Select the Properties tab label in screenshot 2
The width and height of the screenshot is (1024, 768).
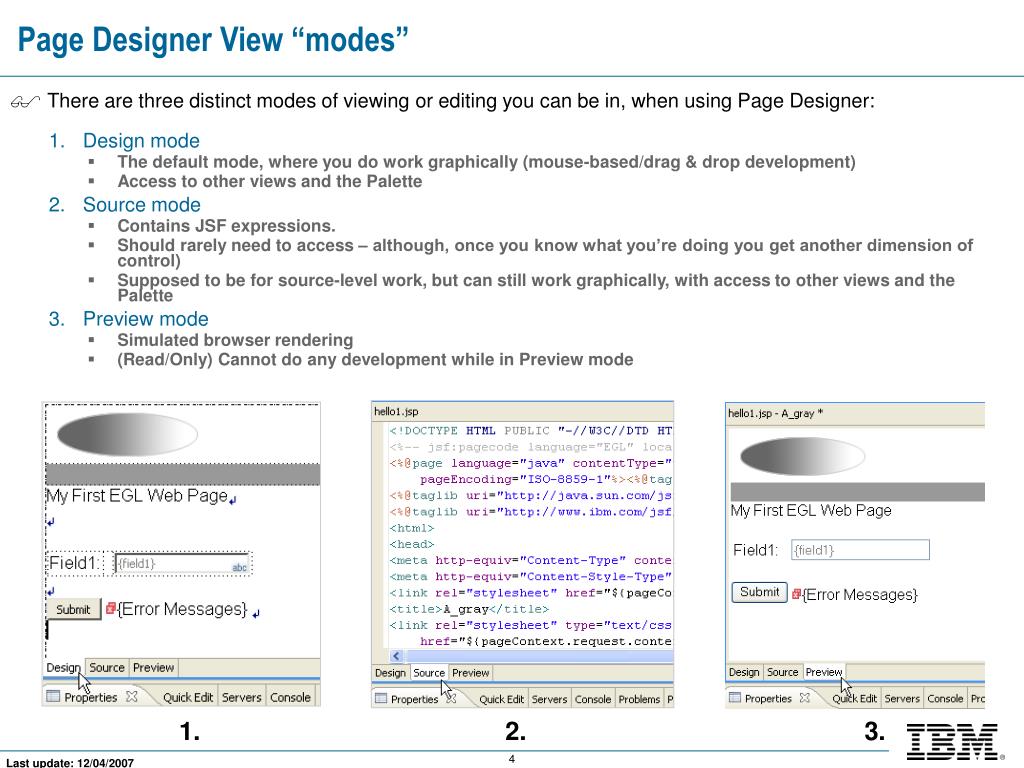click(x=415, y=699)
